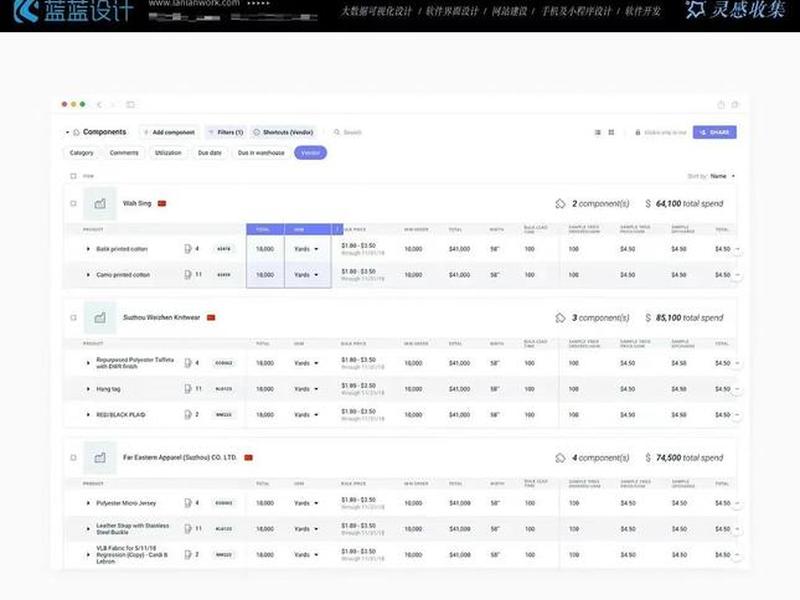Open Yards dropdown for Batik printed cotton

point(306,249)
